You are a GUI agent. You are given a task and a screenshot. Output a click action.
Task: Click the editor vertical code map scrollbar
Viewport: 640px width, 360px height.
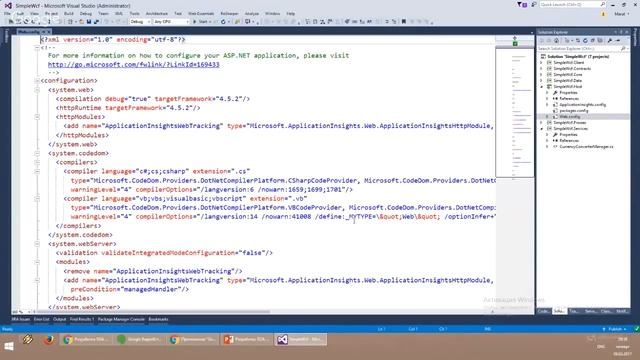(514, 112)
